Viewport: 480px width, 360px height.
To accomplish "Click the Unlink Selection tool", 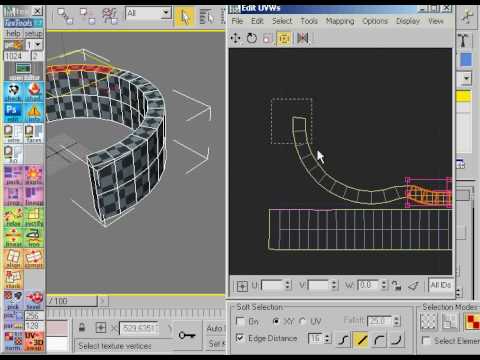I will coord(88,16).
